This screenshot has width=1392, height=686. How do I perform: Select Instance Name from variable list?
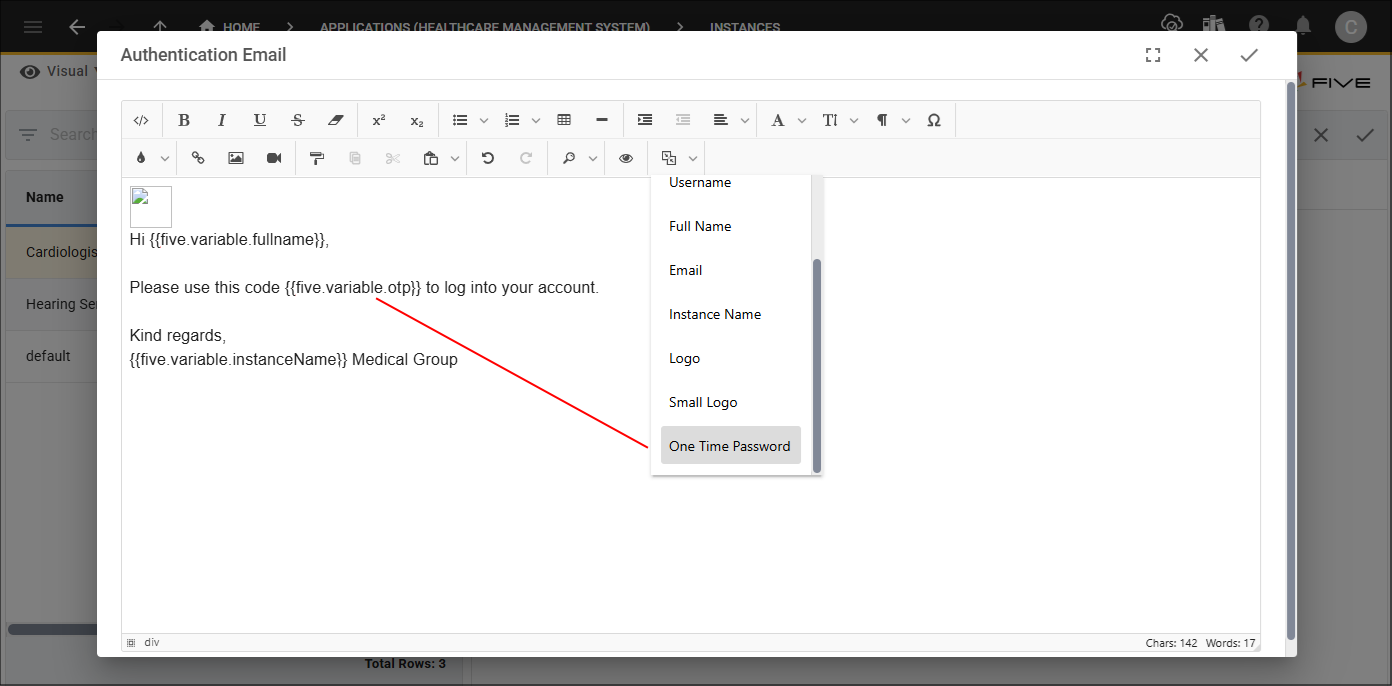(731, 314)
